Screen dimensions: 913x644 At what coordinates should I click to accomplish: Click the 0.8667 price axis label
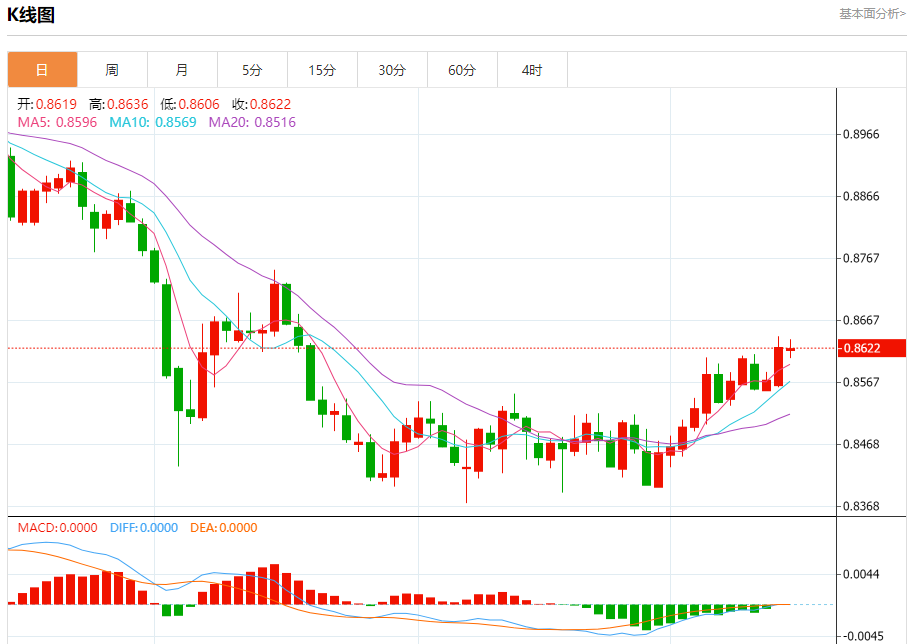tap(861, 320)
